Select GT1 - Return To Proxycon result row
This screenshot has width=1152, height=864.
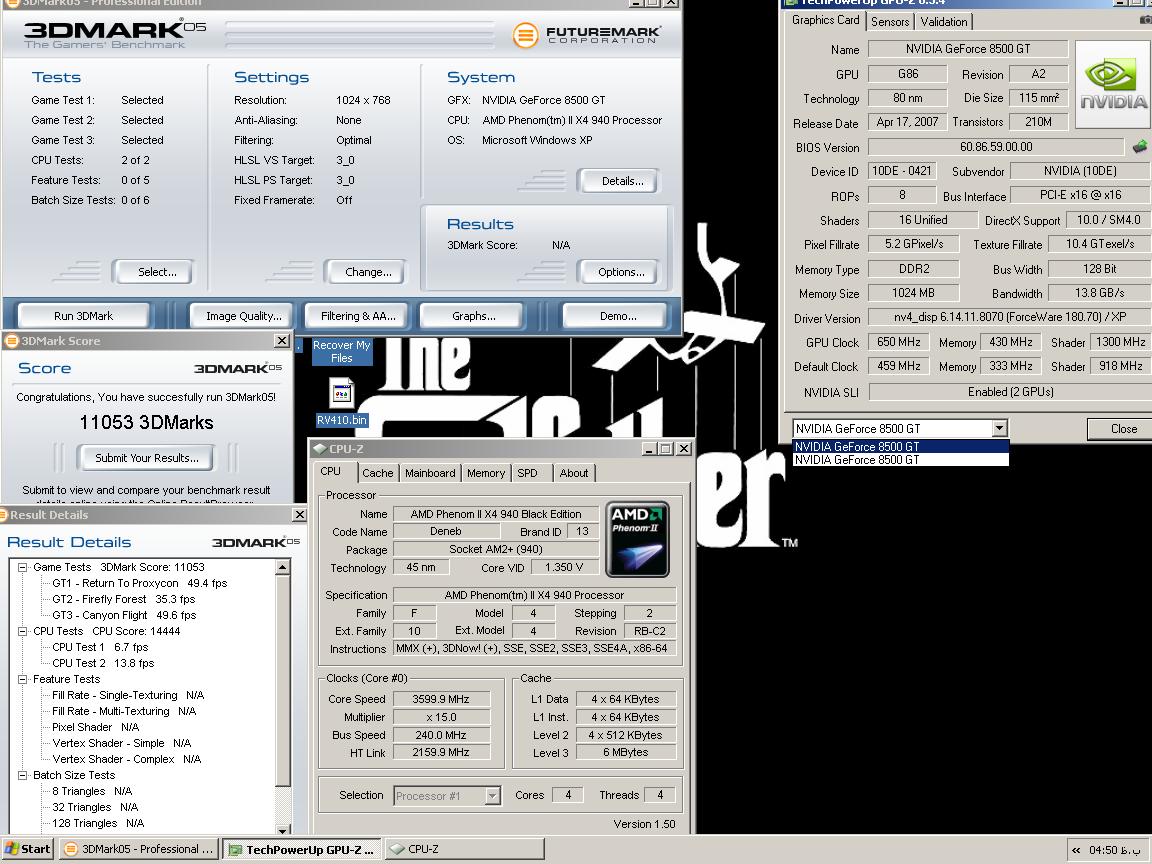pos(139,583)
